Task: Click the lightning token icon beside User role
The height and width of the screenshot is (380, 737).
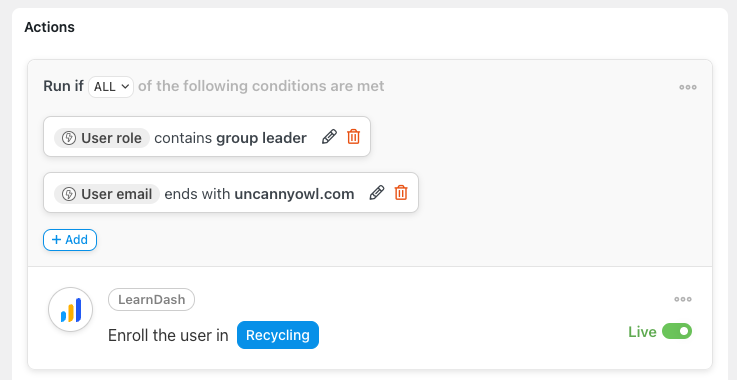Action: (69, 138)
